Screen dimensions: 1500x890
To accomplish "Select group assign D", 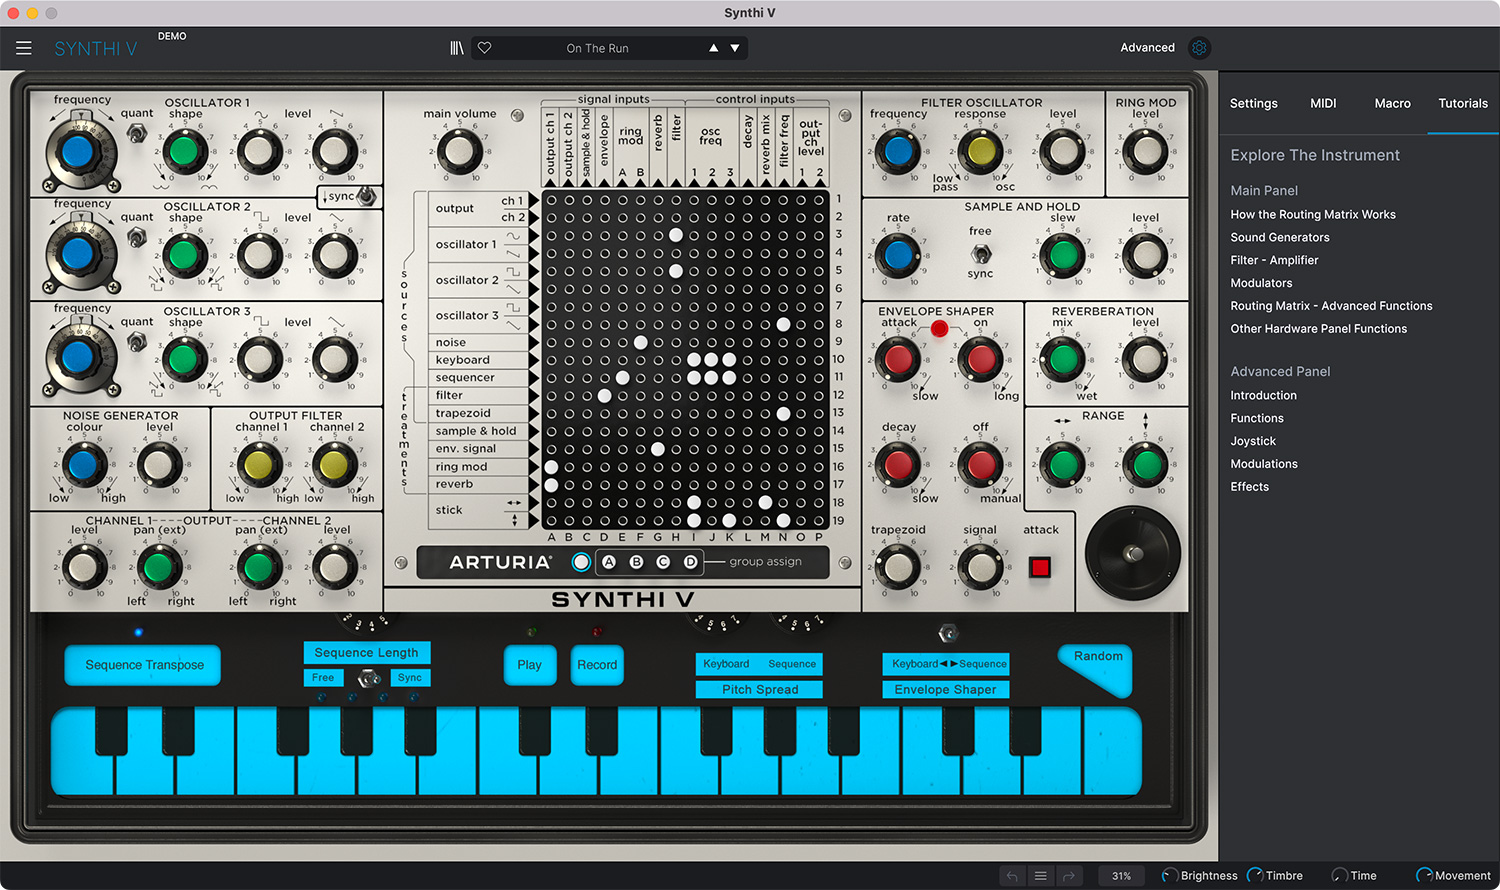I will coord(690,562).
